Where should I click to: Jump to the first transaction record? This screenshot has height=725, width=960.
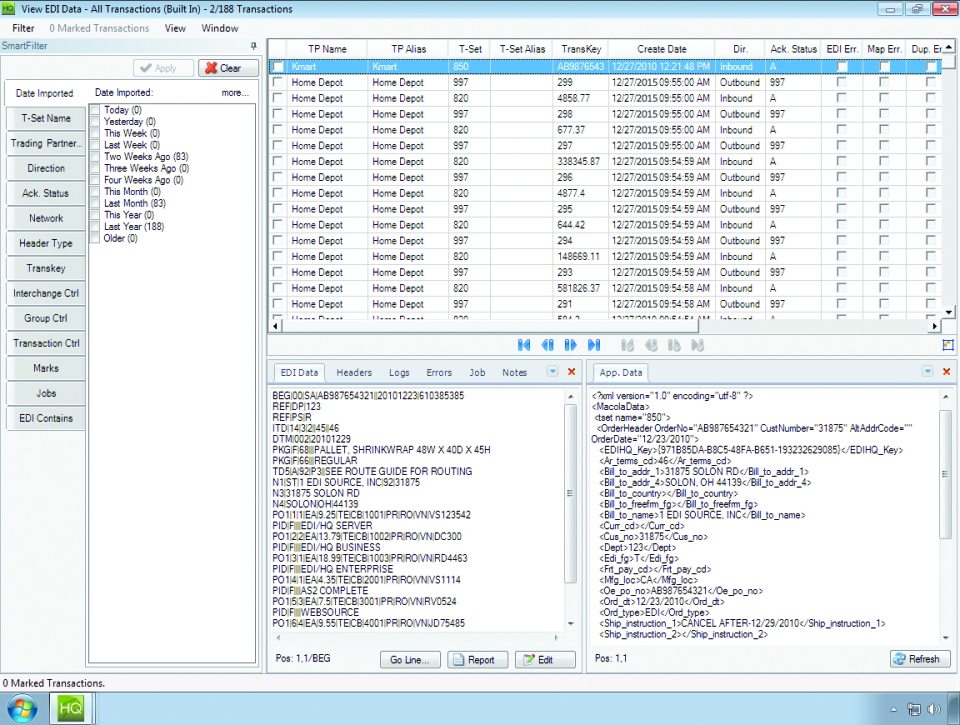coord(524,345)
